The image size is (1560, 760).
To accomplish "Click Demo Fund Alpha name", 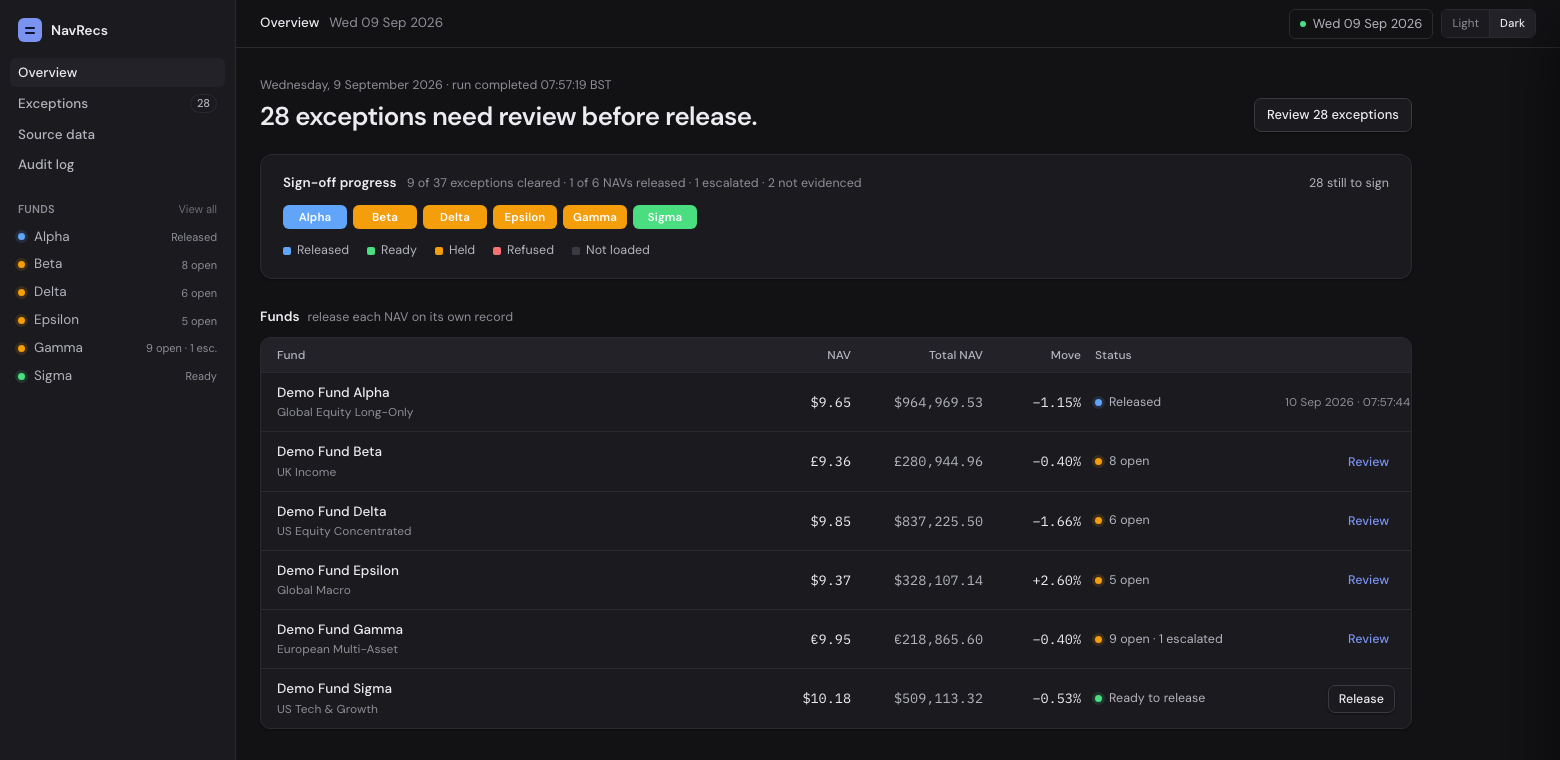I will pyautogui.click(x=333, y=393).
